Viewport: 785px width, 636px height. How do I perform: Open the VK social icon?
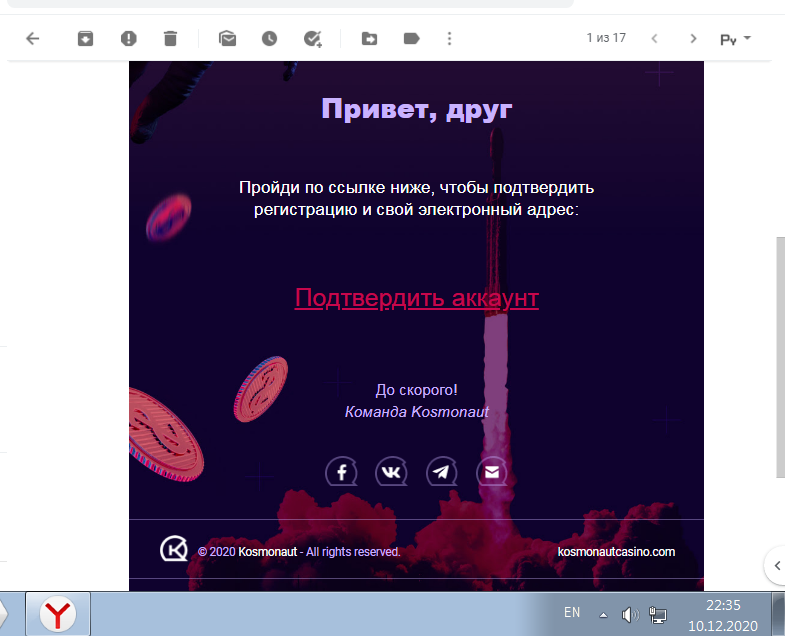coord(391,472)
